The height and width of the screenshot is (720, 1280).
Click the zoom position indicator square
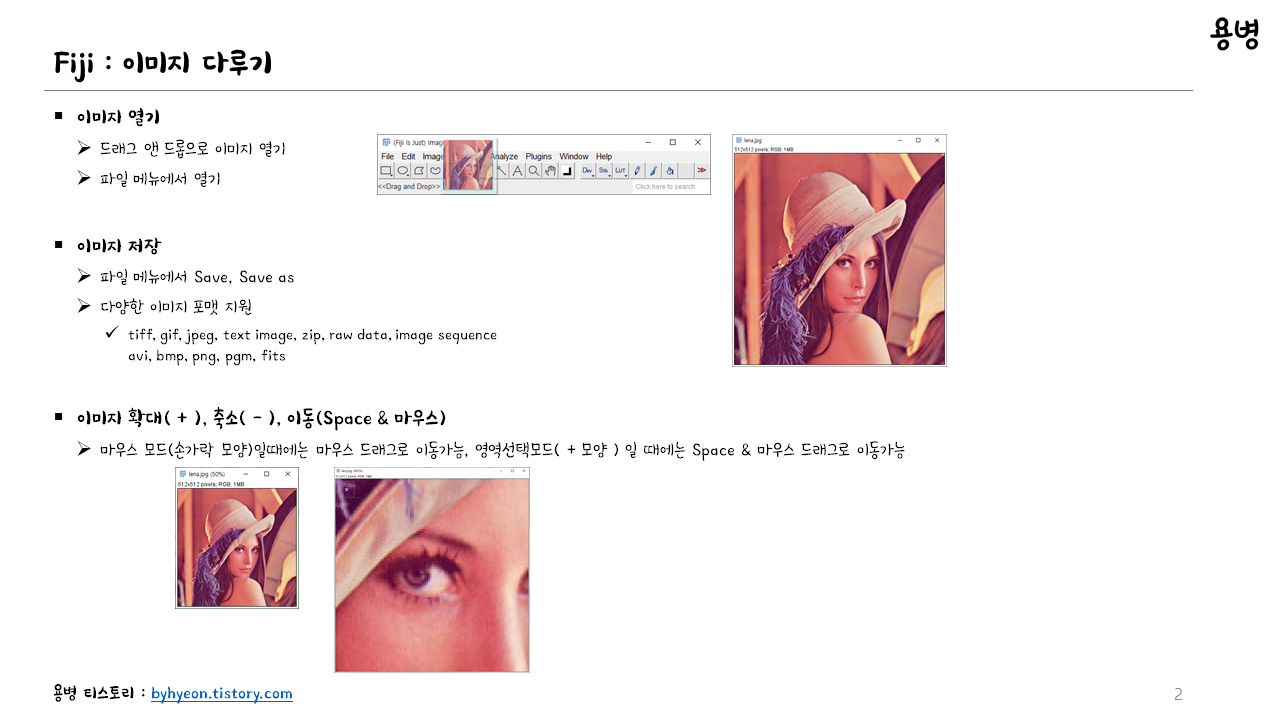(348, 489)
